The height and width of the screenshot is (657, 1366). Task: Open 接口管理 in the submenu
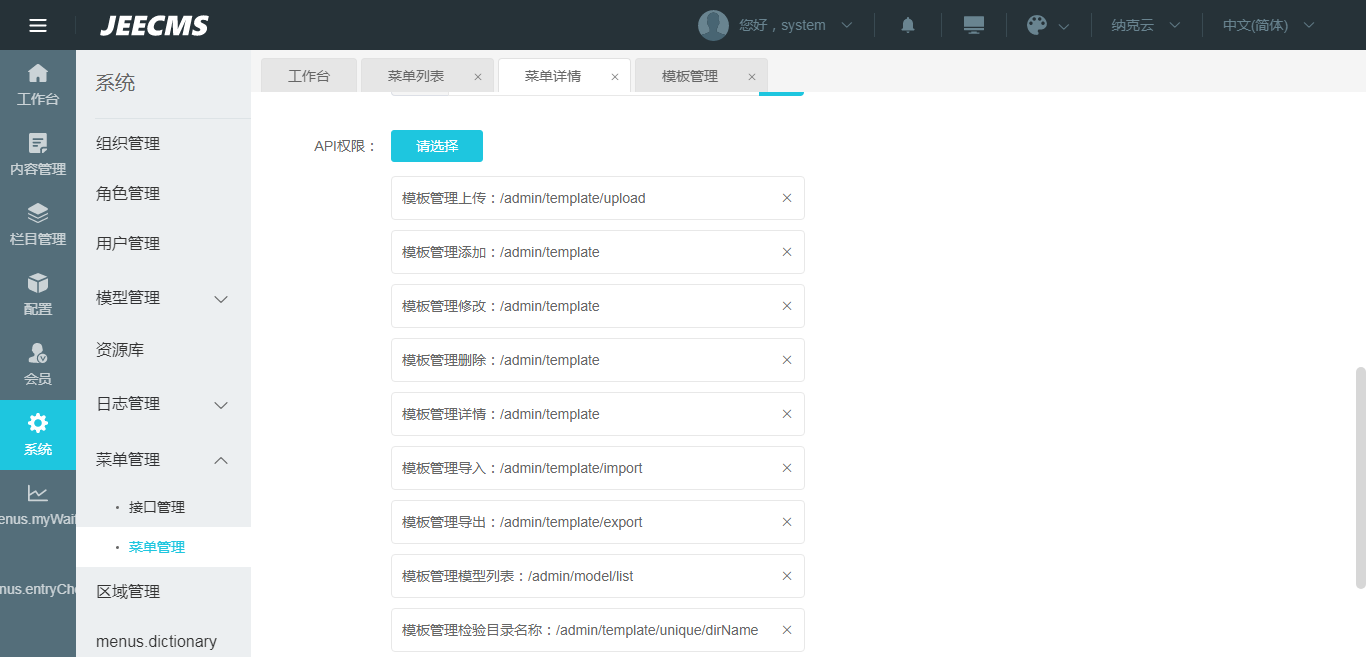(x=157, y=507)
